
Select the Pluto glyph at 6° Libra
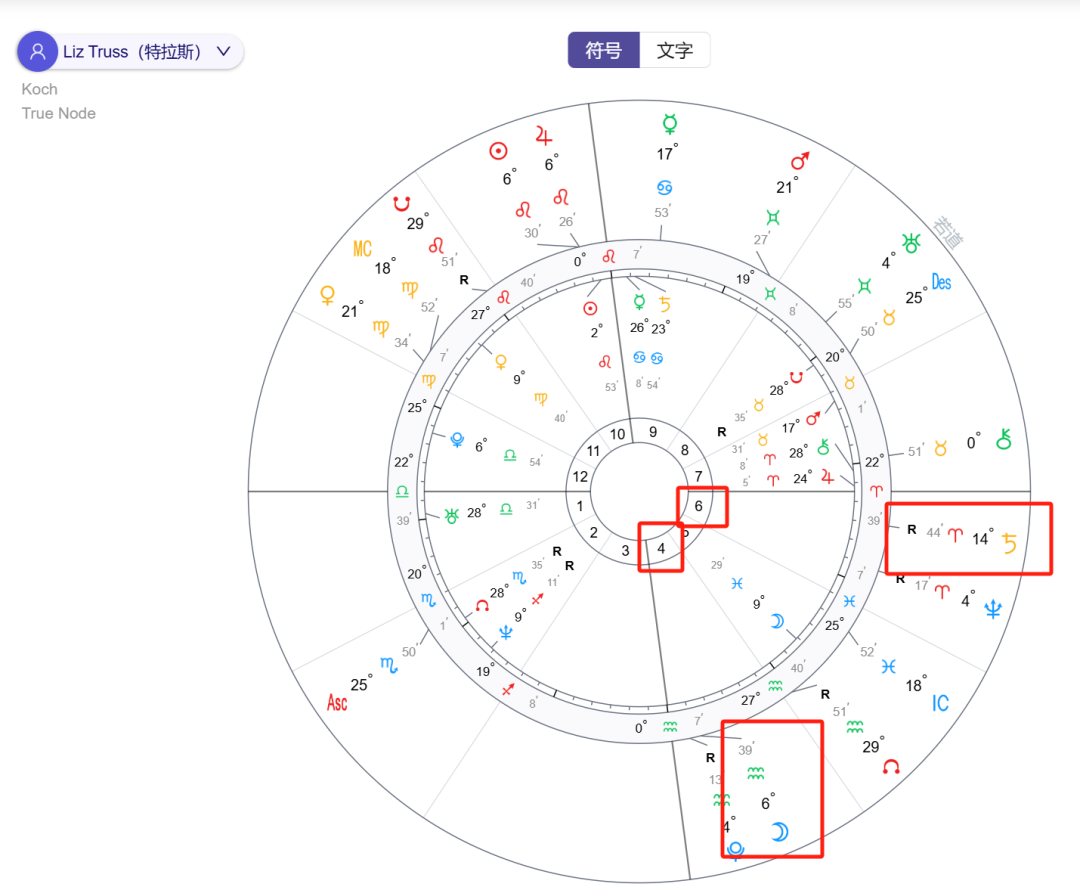click(457, 439)
